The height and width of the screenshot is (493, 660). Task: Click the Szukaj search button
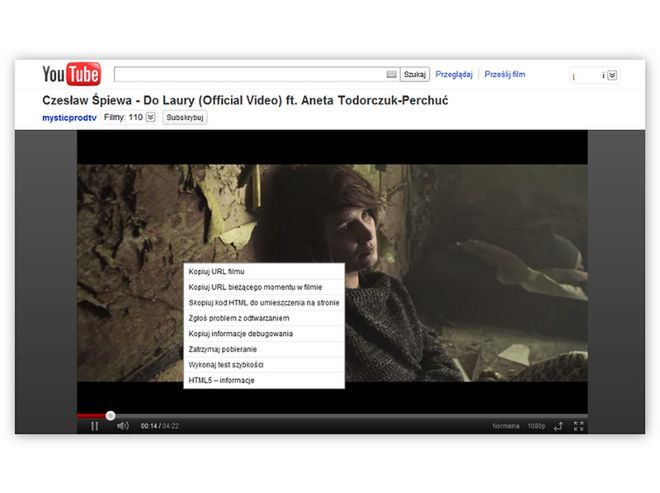tap(415, 75)
